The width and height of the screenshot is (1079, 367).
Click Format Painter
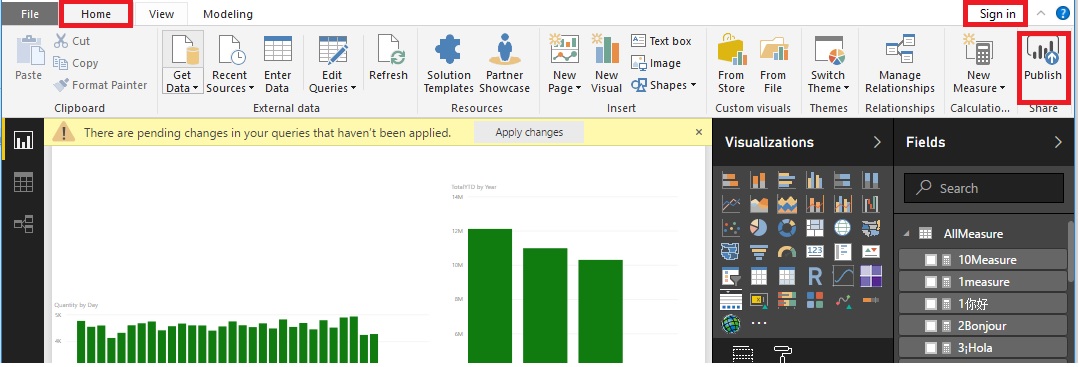point(100,85)
